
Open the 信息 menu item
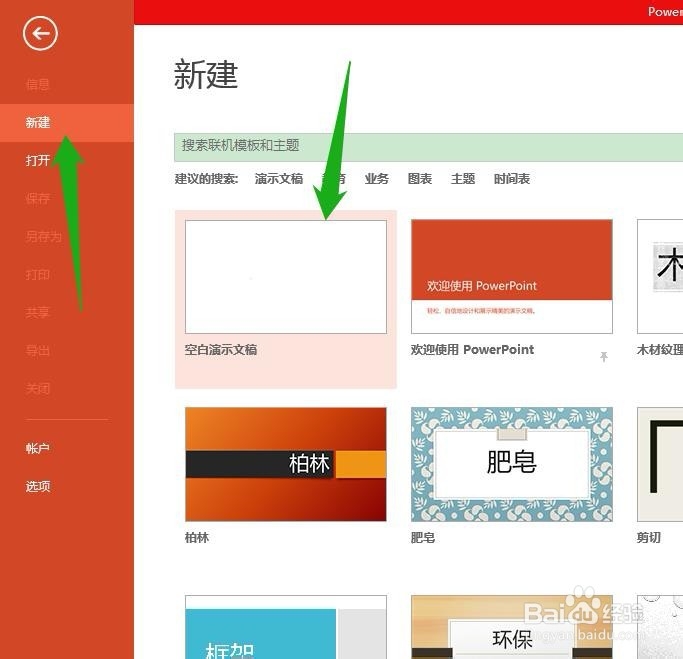[37, 84]
